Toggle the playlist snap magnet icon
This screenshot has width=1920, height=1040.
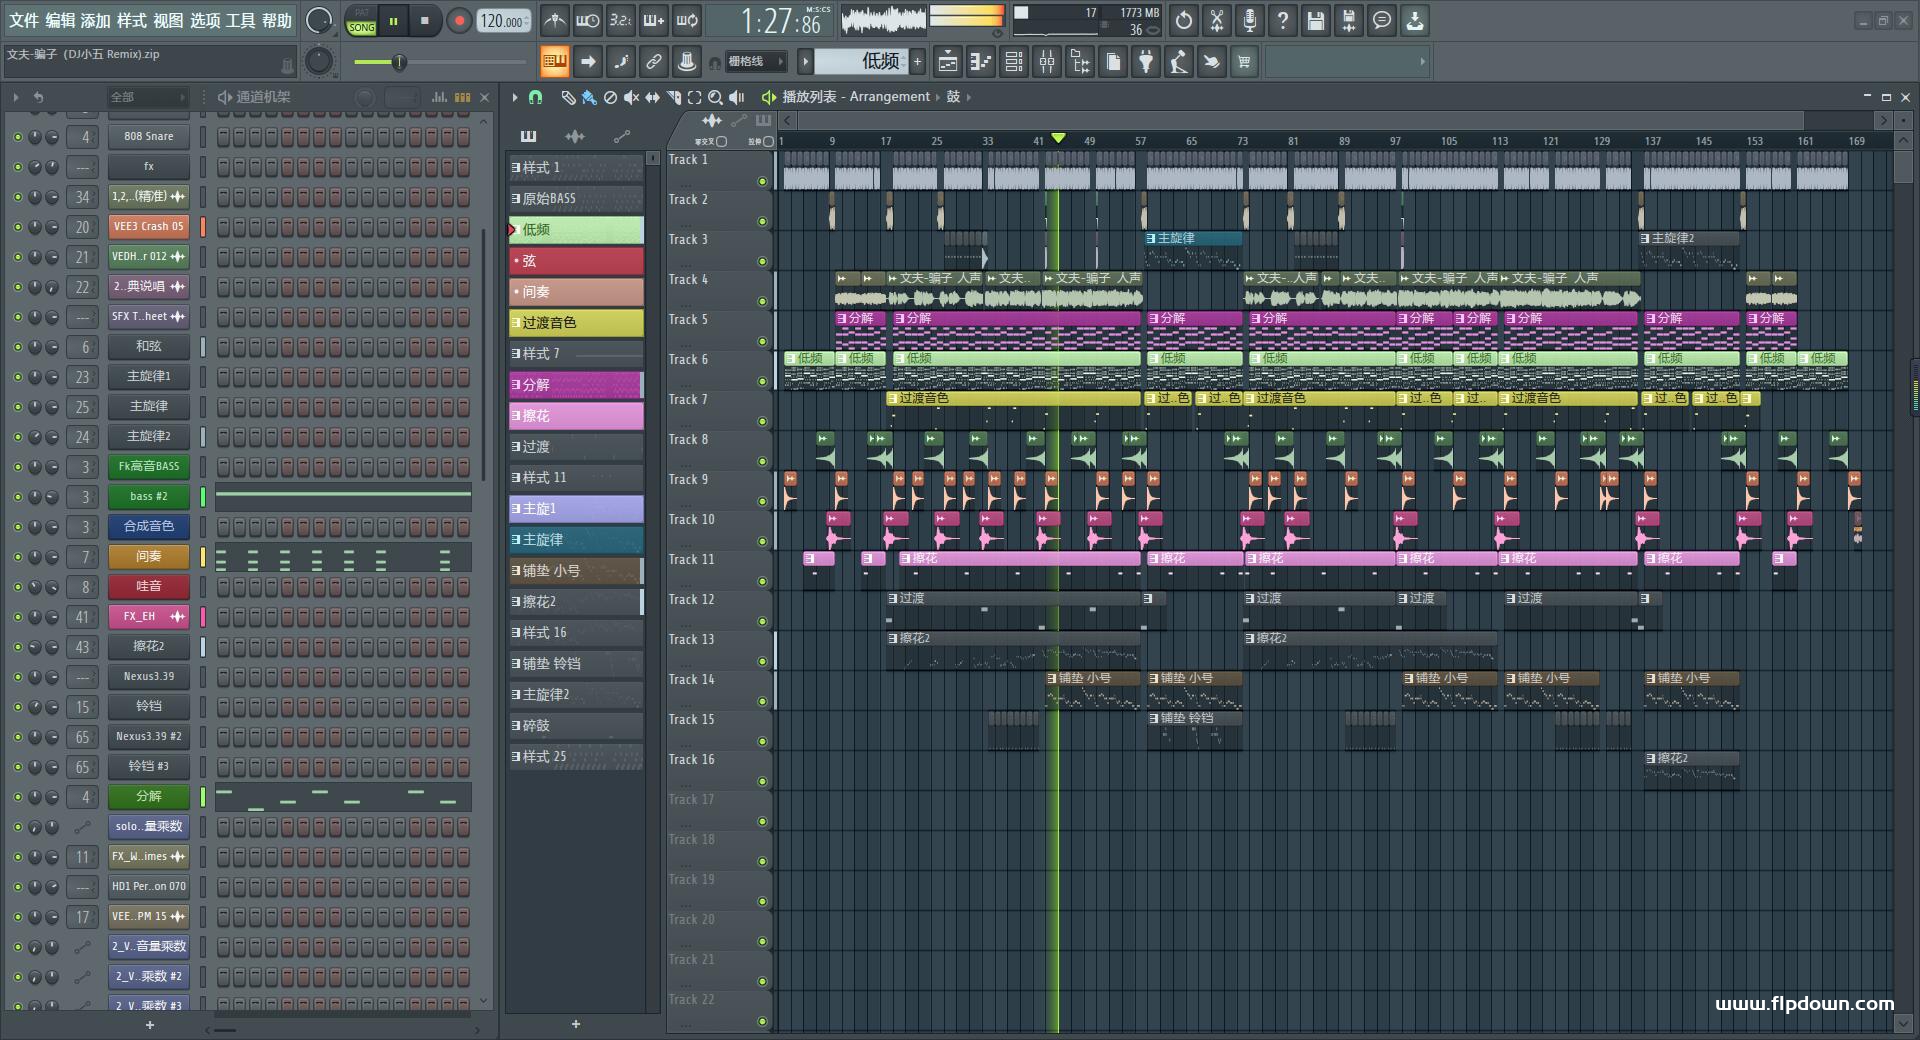pyautogui.click(x=536, y=97)
